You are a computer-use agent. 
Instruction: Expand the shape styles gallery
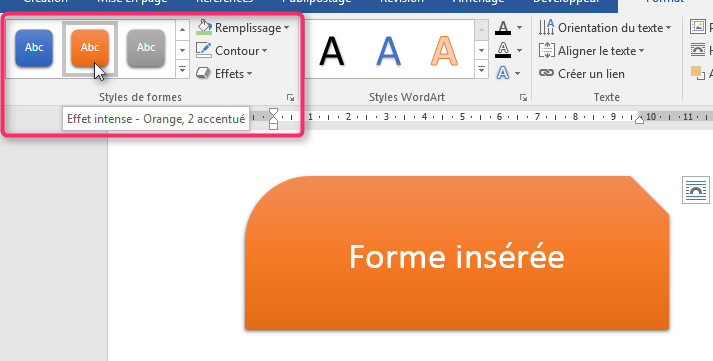[182, 70]
